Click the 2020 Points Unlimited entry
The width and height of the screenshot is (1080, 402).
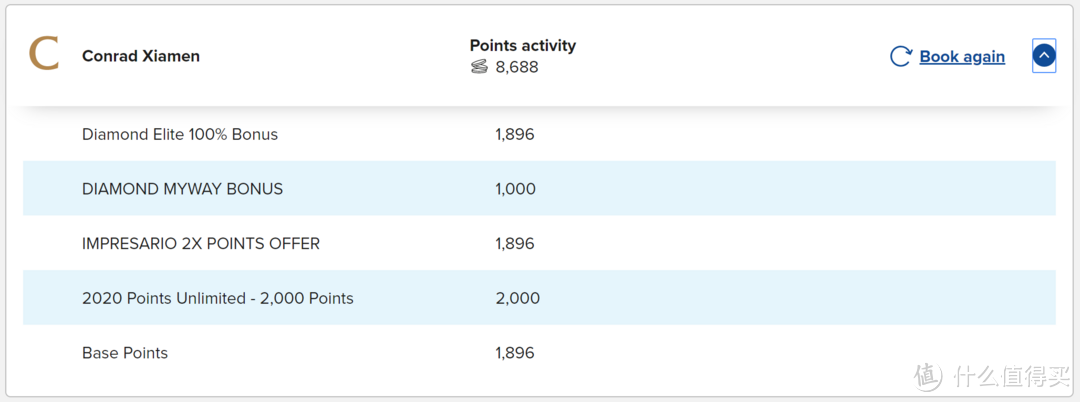click(x=218, y=298)
